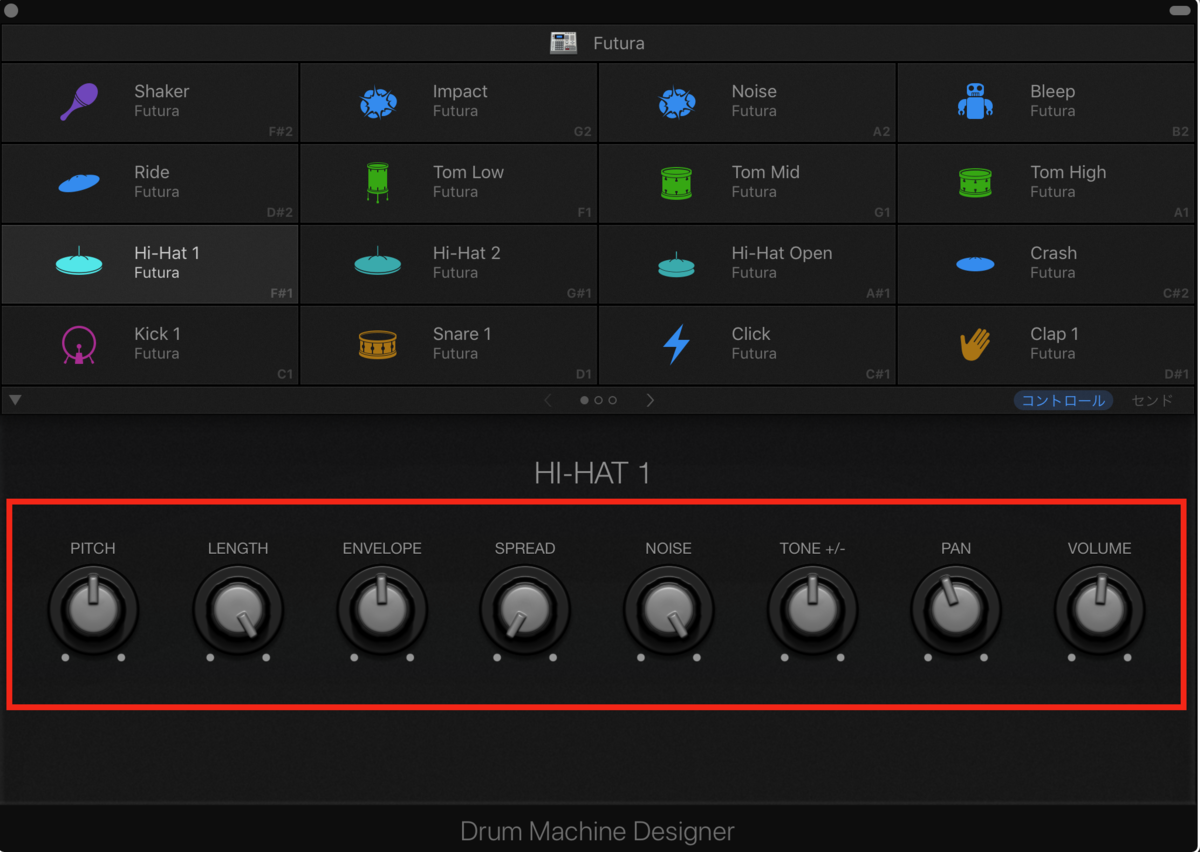Click the SPREAD knob

pos(525,610)
